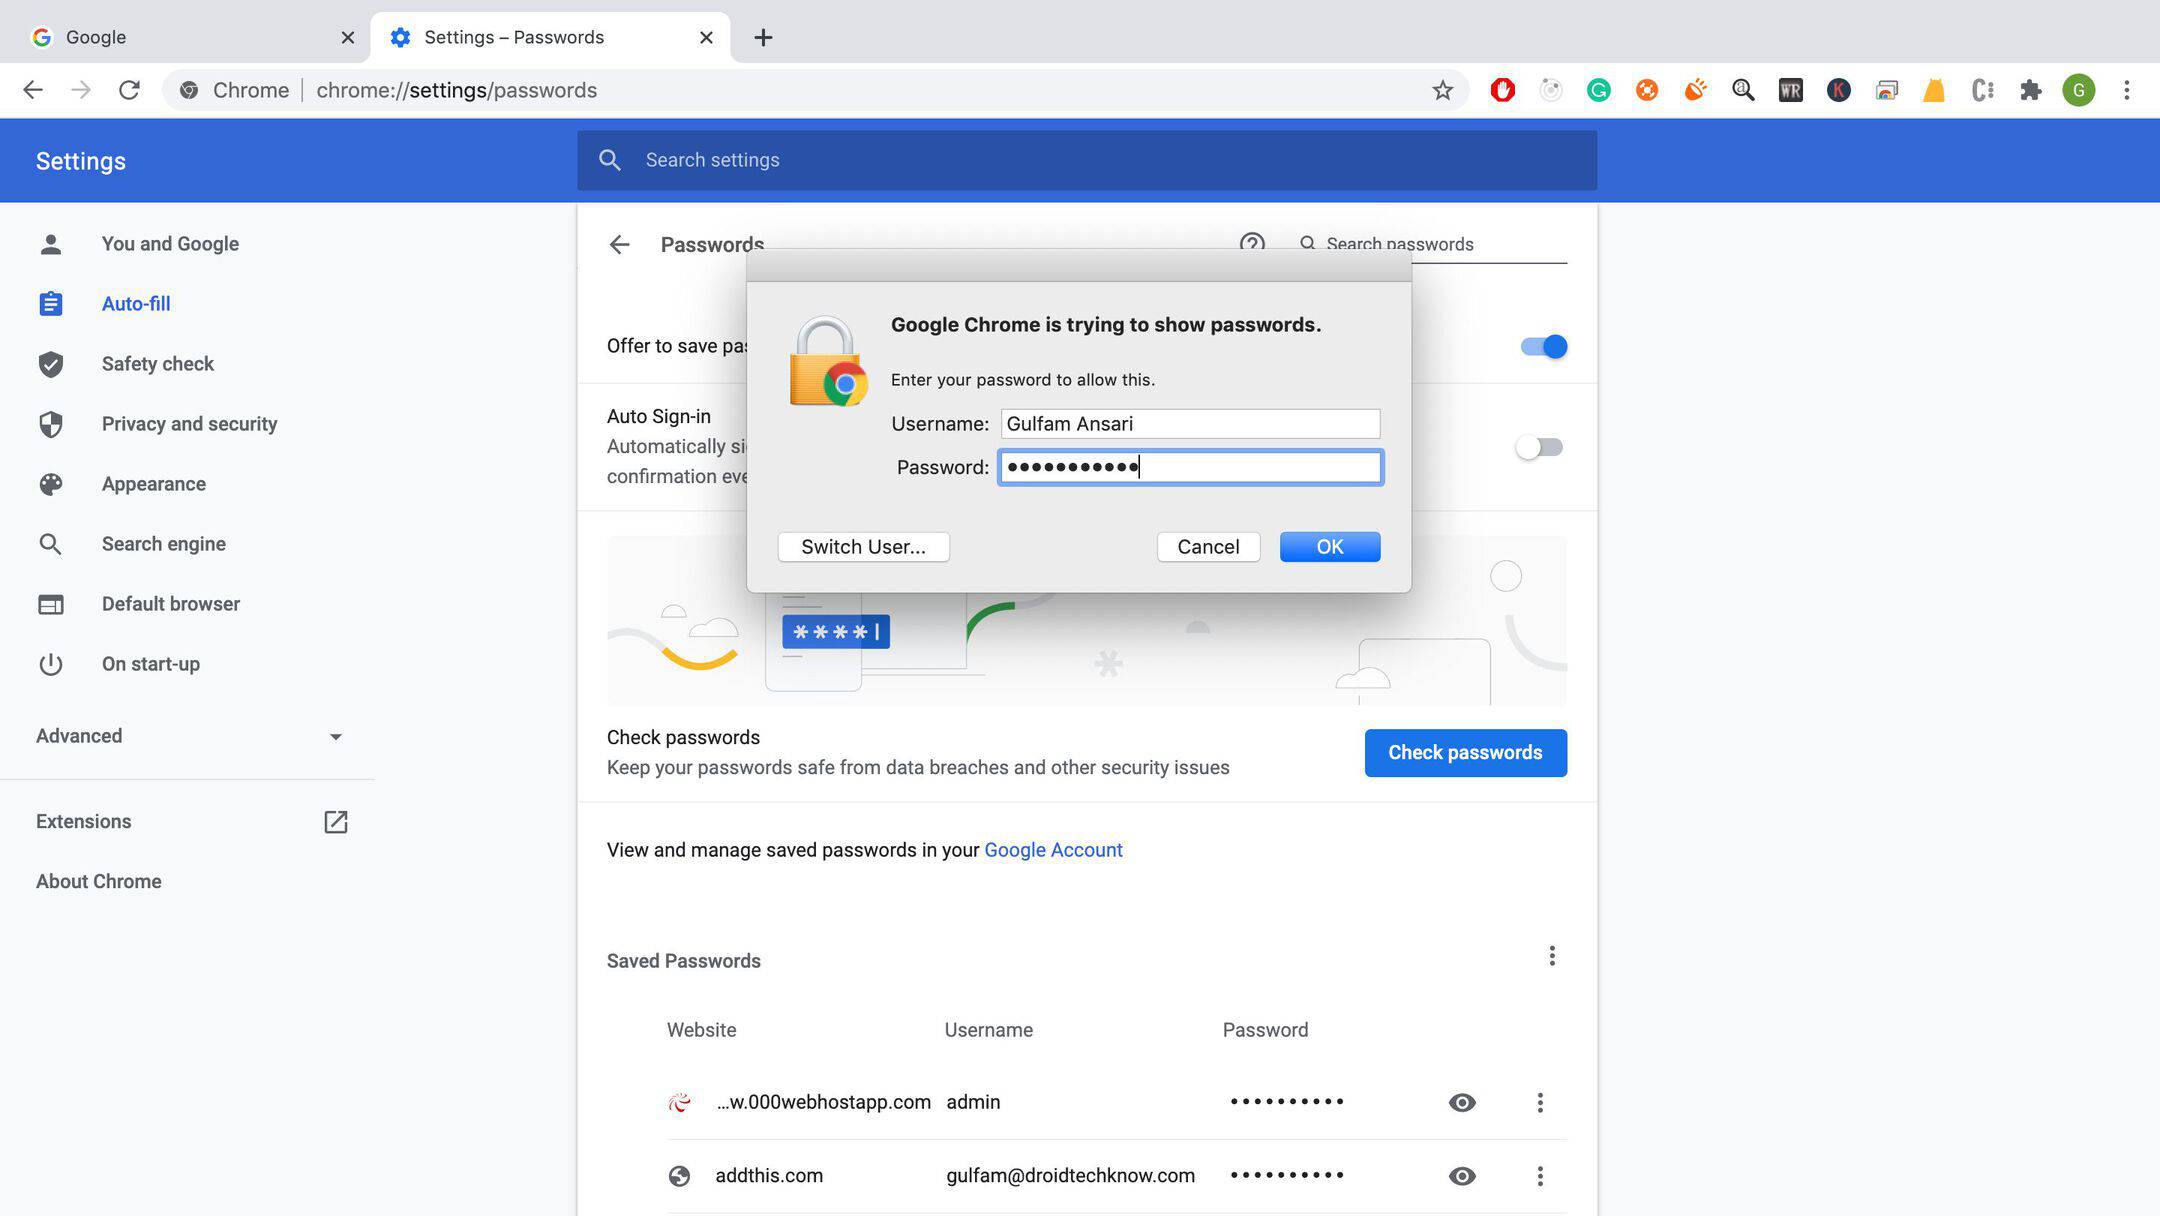Click the Switch User... button

click(863, 547)
